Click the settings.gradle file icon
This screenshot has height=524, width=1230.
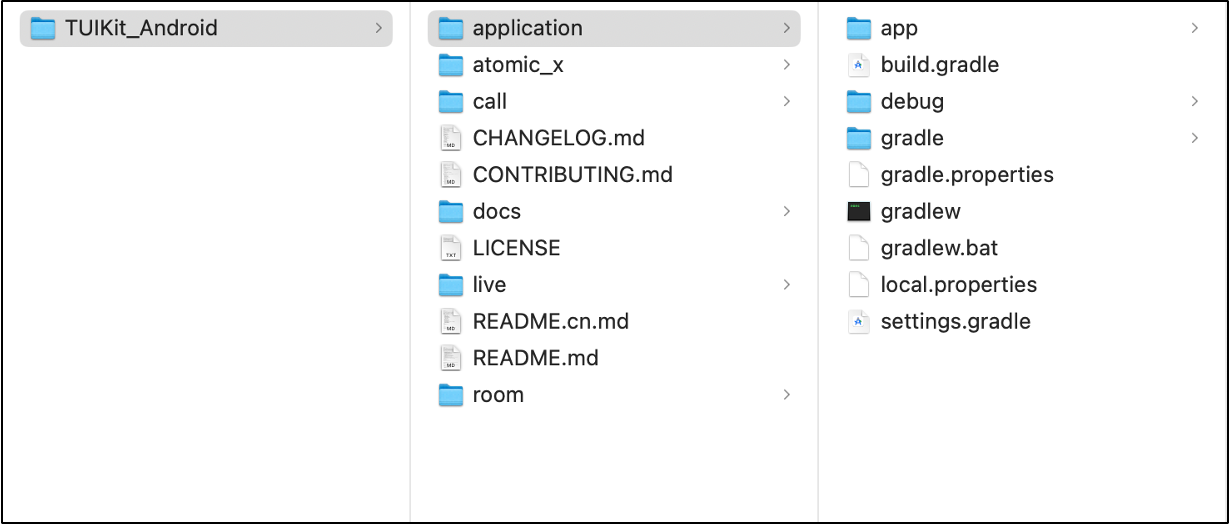click(x=859, y=321)
